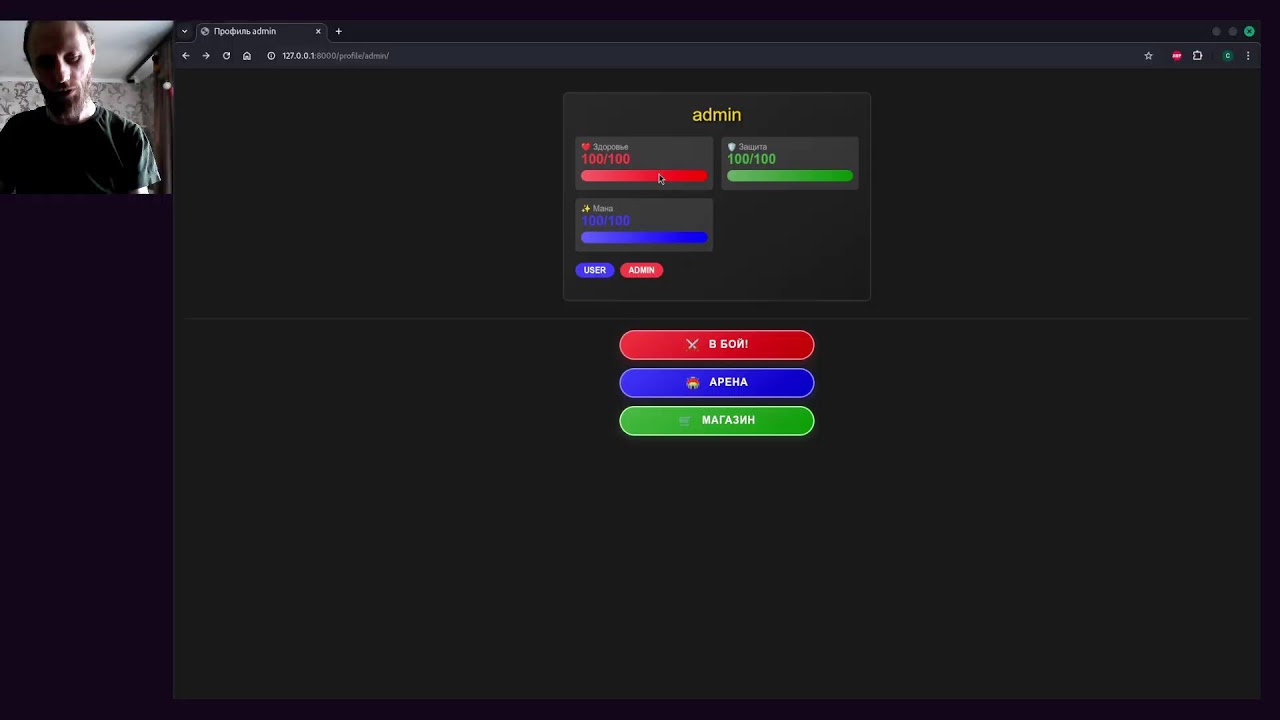
Task: Open the МАГАЗИН shop button
Action: click(717, 420)
